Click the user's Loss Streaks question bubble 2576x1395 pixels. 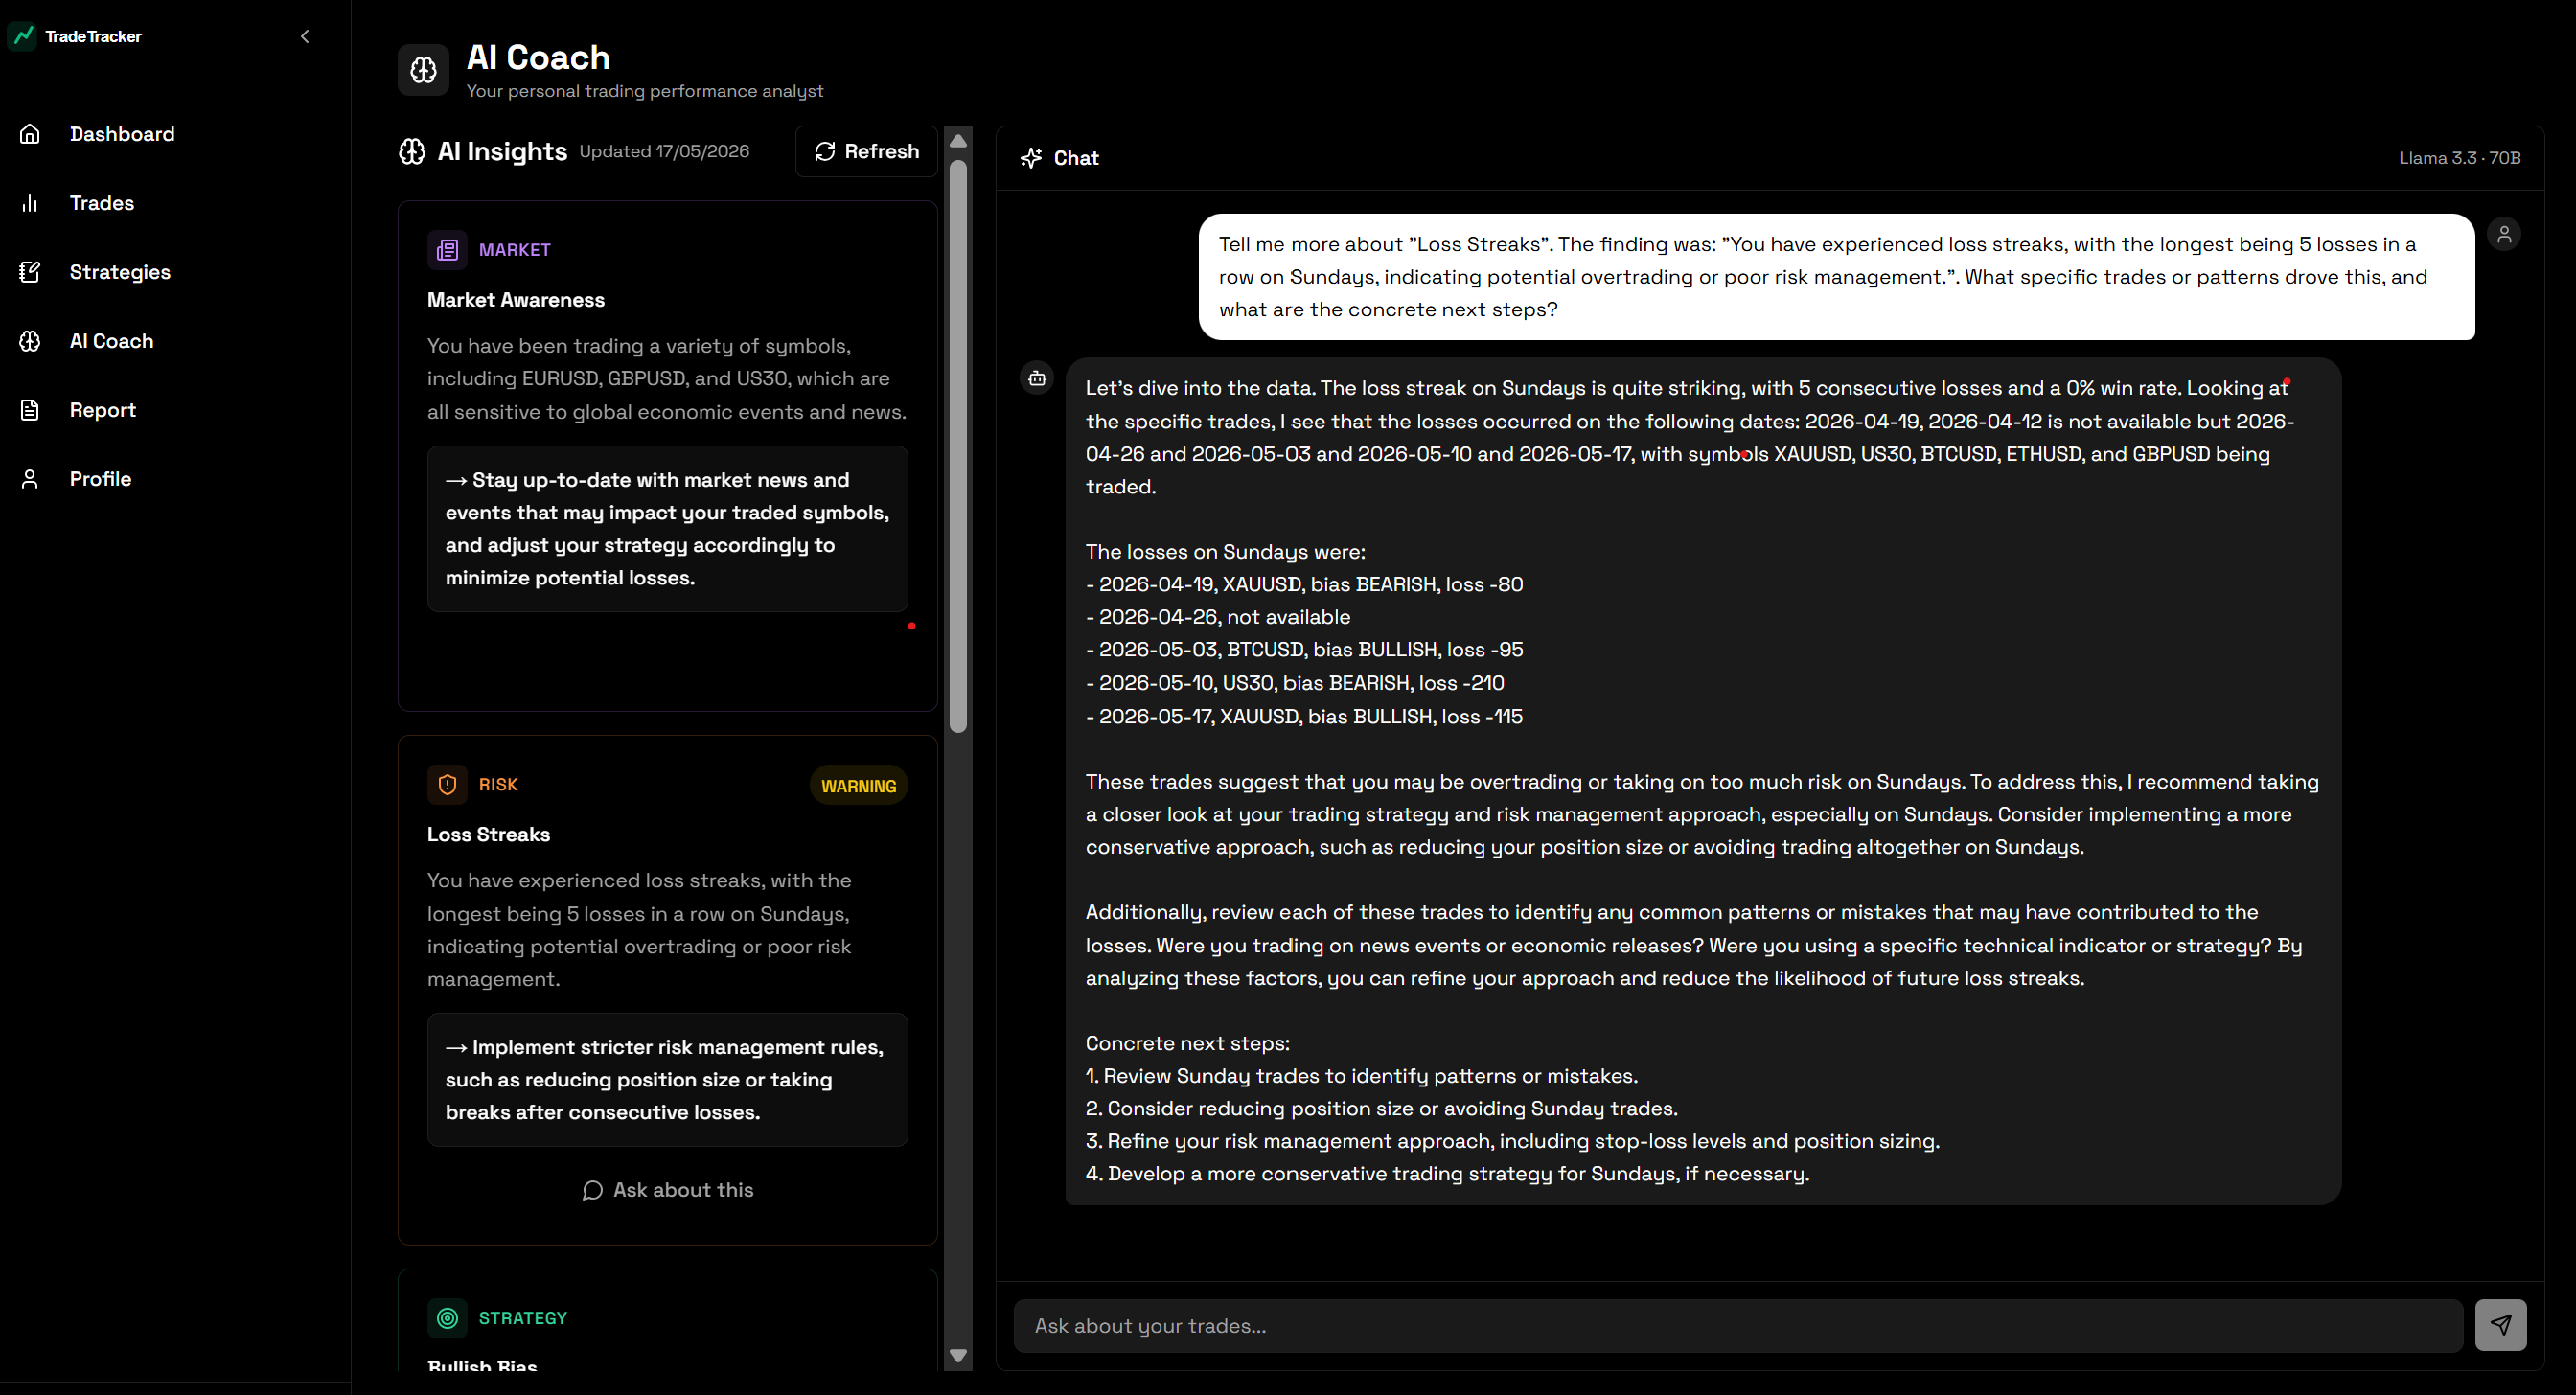[x=1837, y=277]
